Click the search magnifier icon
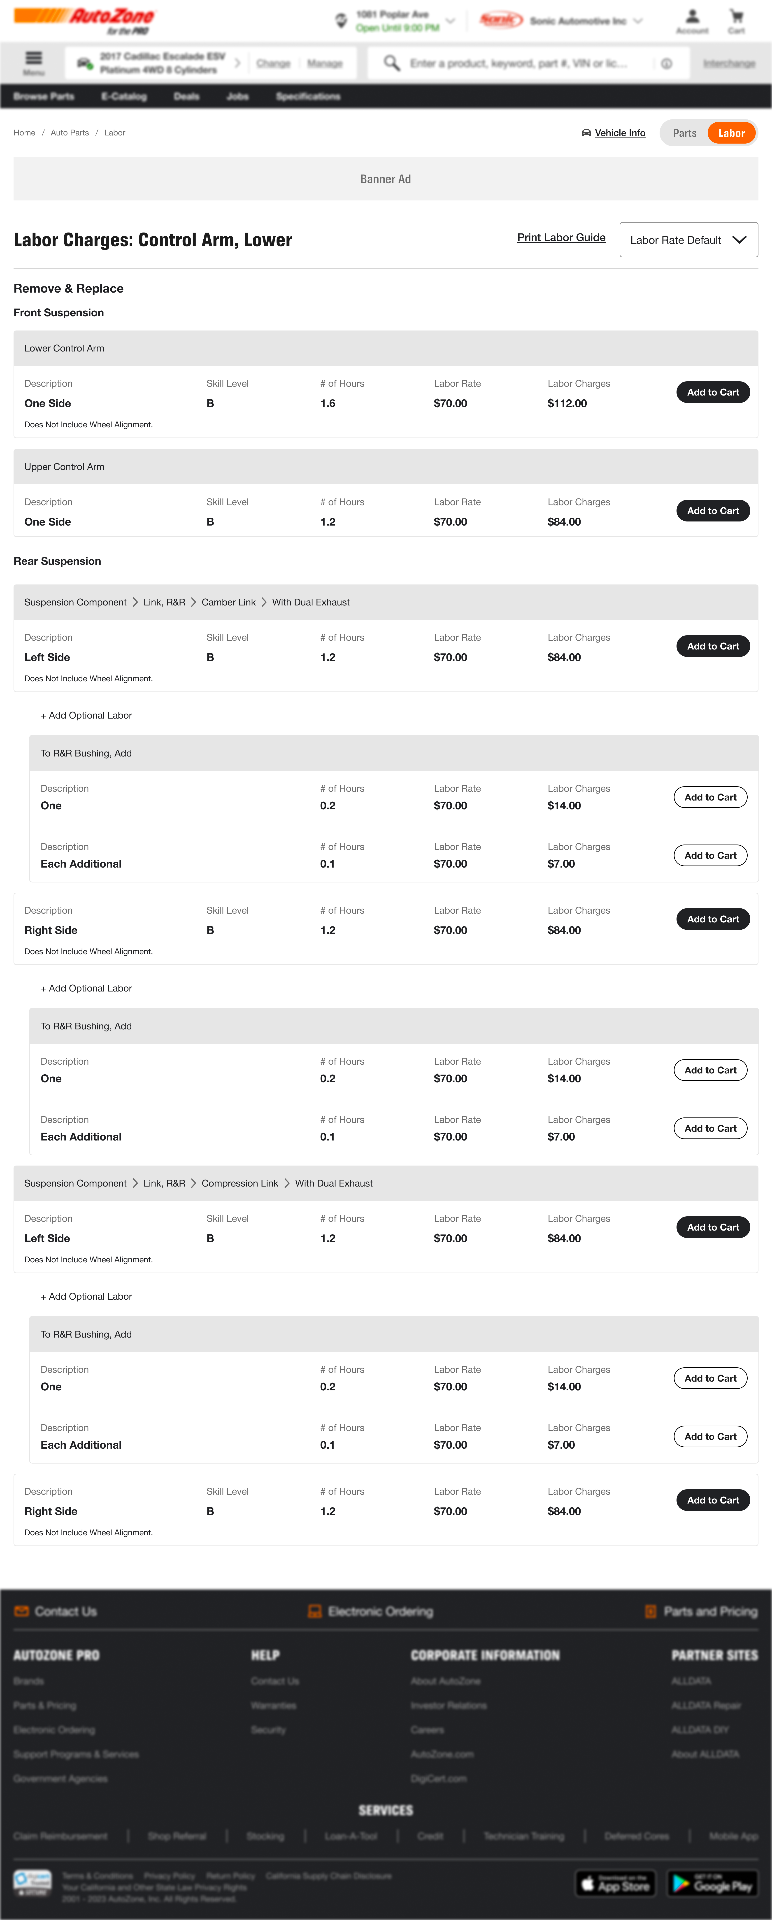The width and height of the screenshot is (772, 1920). (392, 63)
